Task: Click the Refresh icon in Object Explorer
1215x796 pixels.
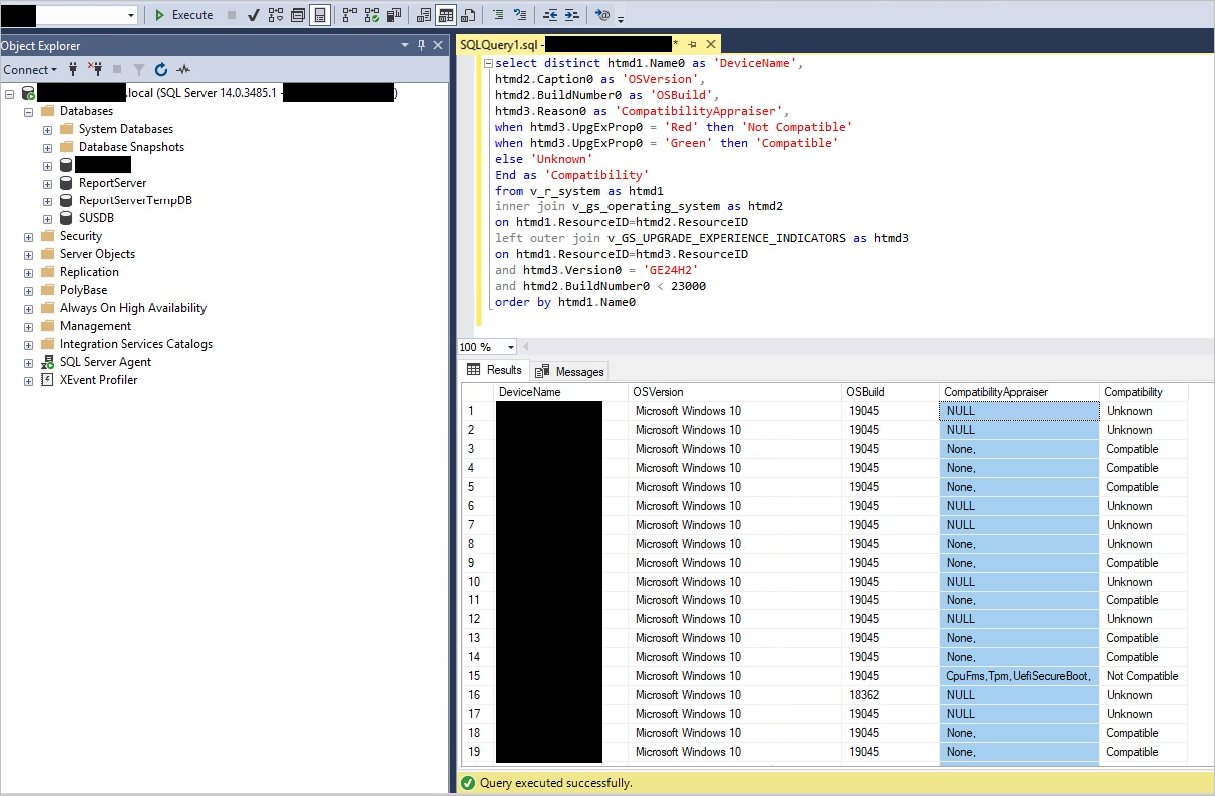Action: pos(161,70)
